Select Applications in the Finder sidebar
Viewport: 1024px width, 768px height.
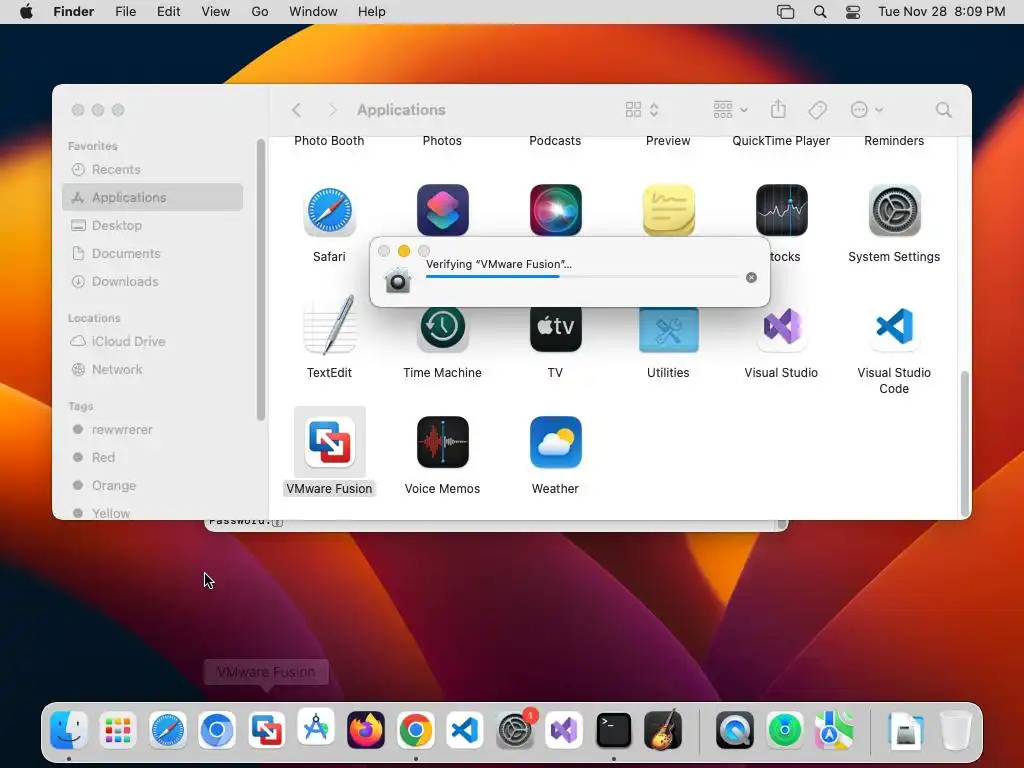tap(153, 197)
